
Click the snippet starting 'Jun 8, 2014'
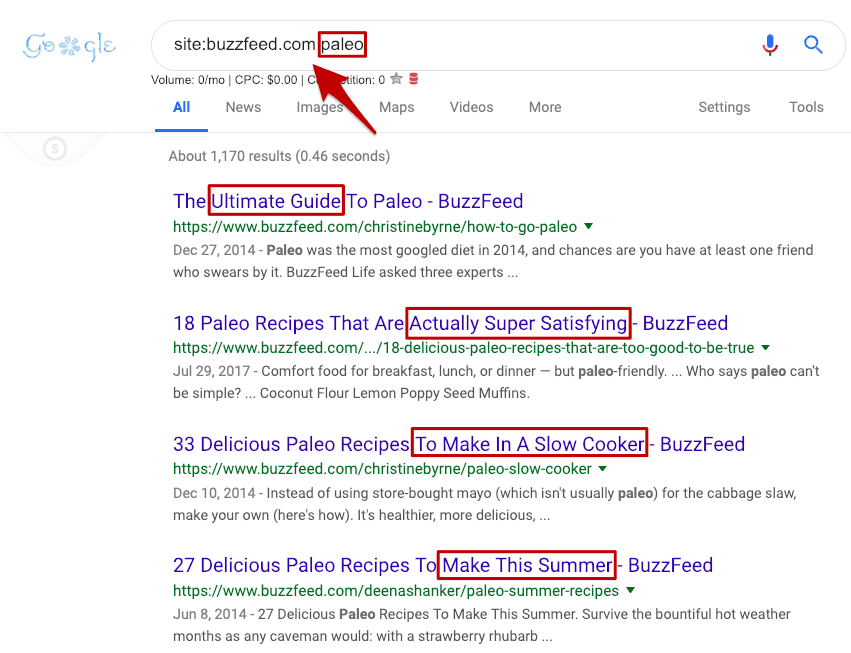click(x=481, y=625)
